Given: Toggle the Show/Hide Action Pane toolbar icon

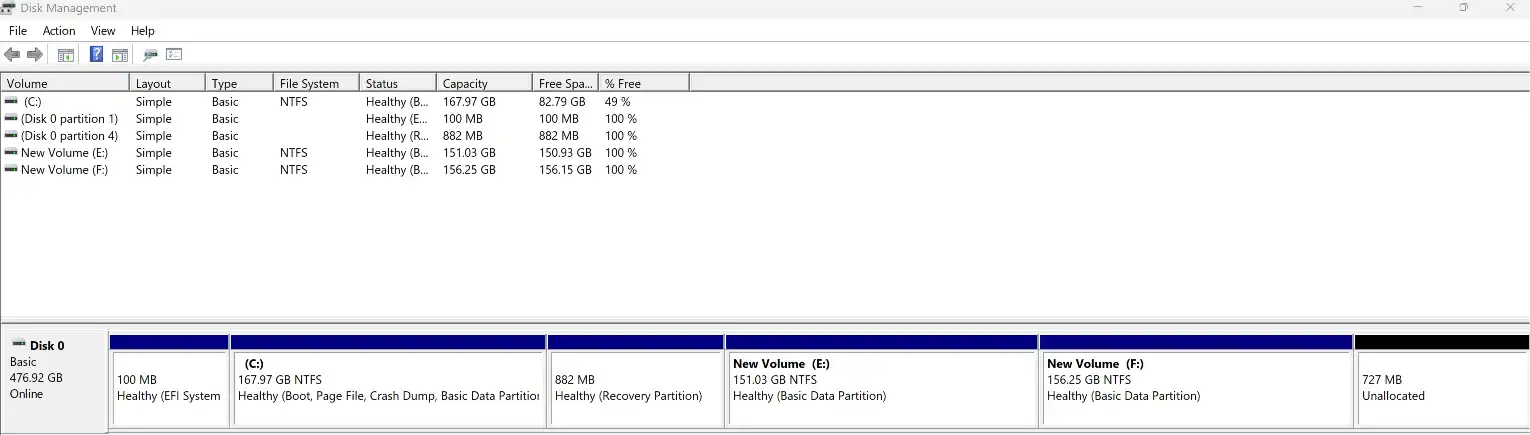Looking at the screenshot, I should click(x=120, y=55).
